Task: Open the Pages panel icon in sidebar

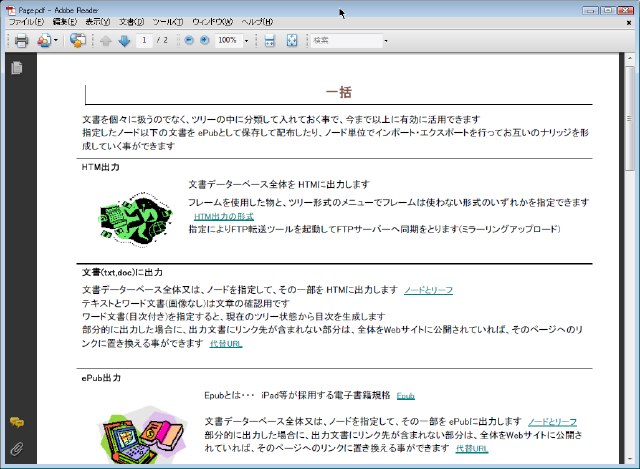Action: (x=17, y=68)
